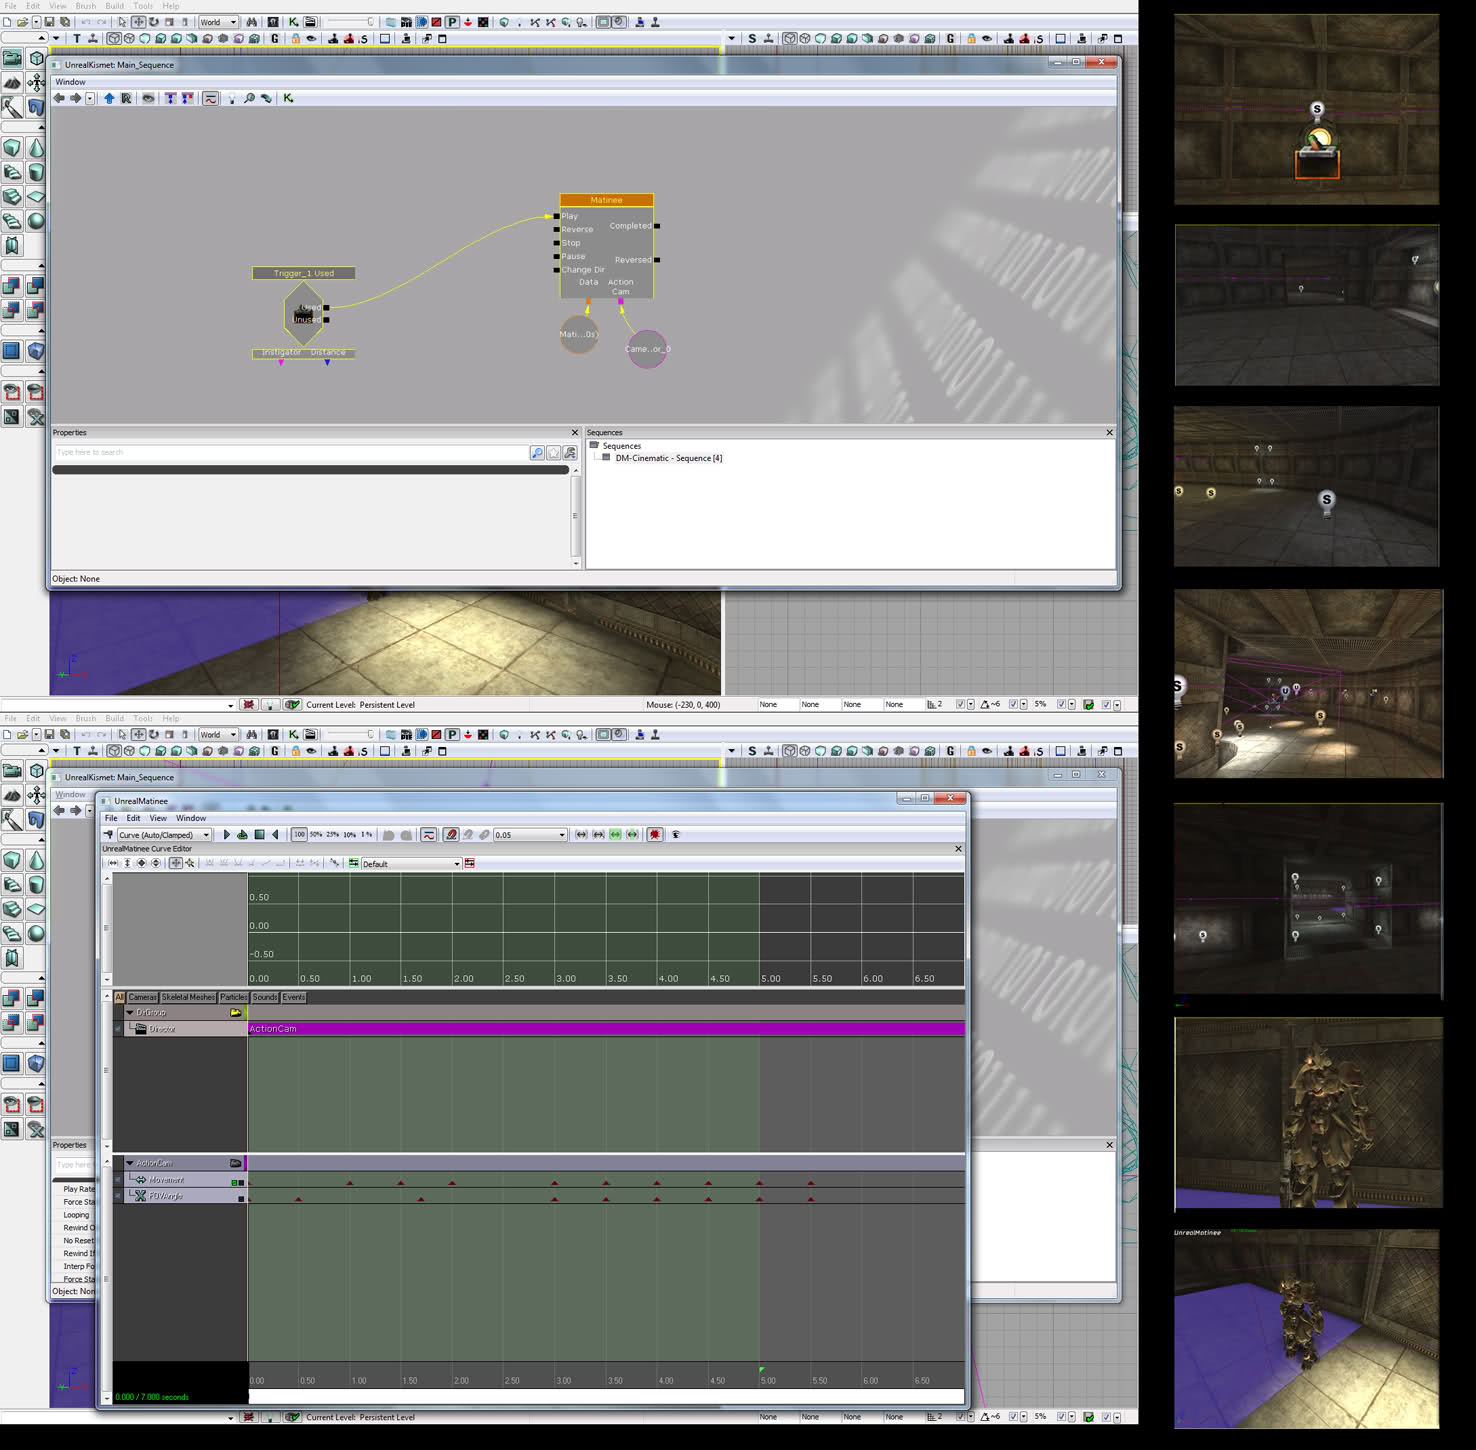The height and width of the screenshot is (1450, 1476).
Task: Open the Curve (Auto/Clamped) interpolation dropdown
Action: pyautogui.click(x=164, y=834)
